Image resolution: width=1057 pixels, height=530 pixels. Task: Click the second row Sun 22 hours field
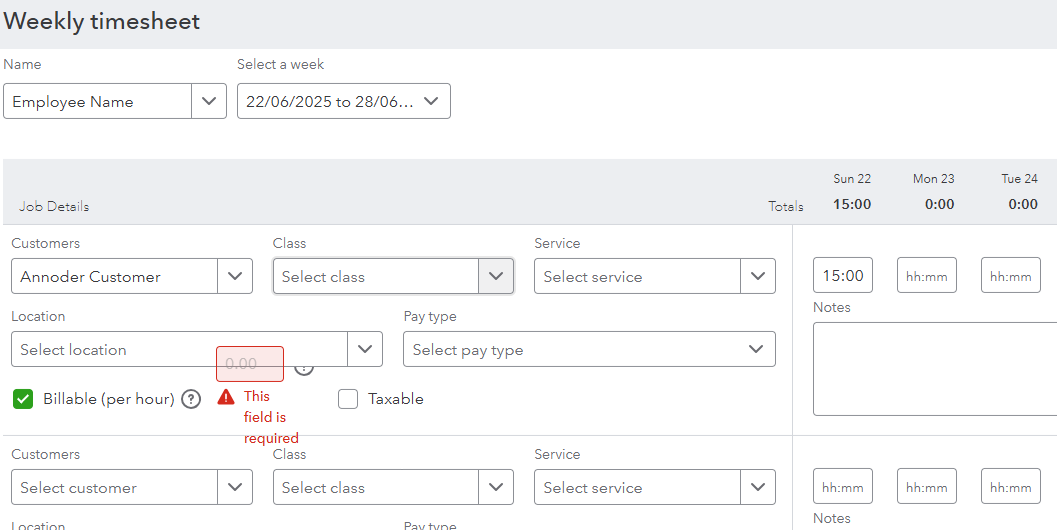point(843,486)
